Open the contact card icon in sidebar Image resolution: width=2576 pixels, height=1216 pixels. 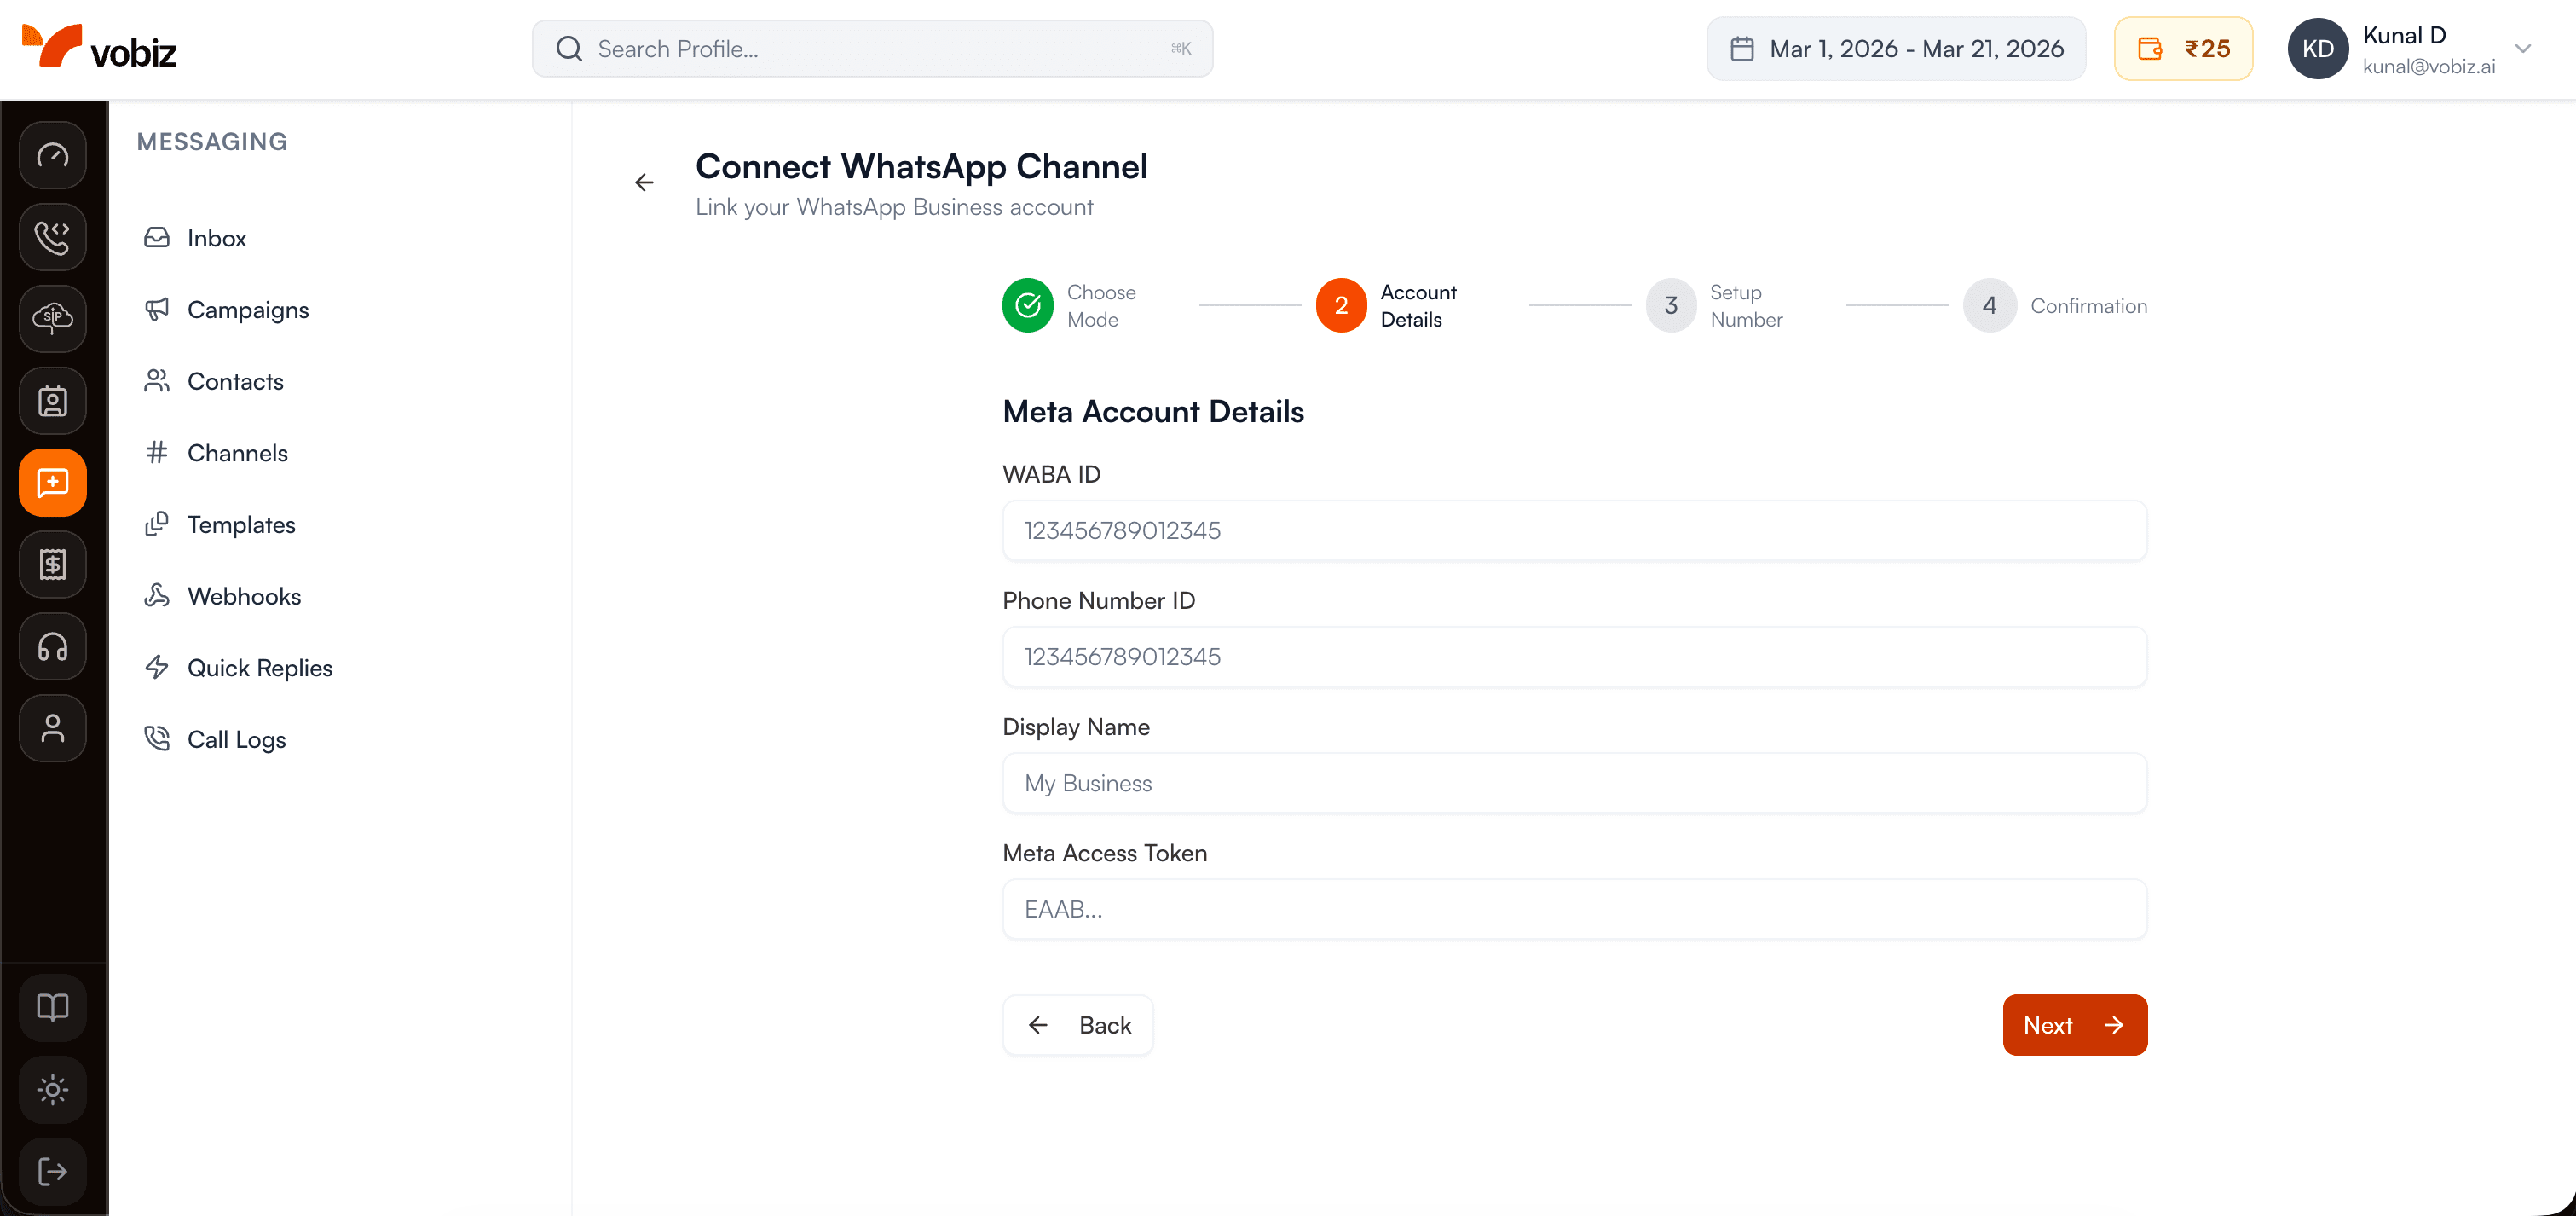coord(52,401)
